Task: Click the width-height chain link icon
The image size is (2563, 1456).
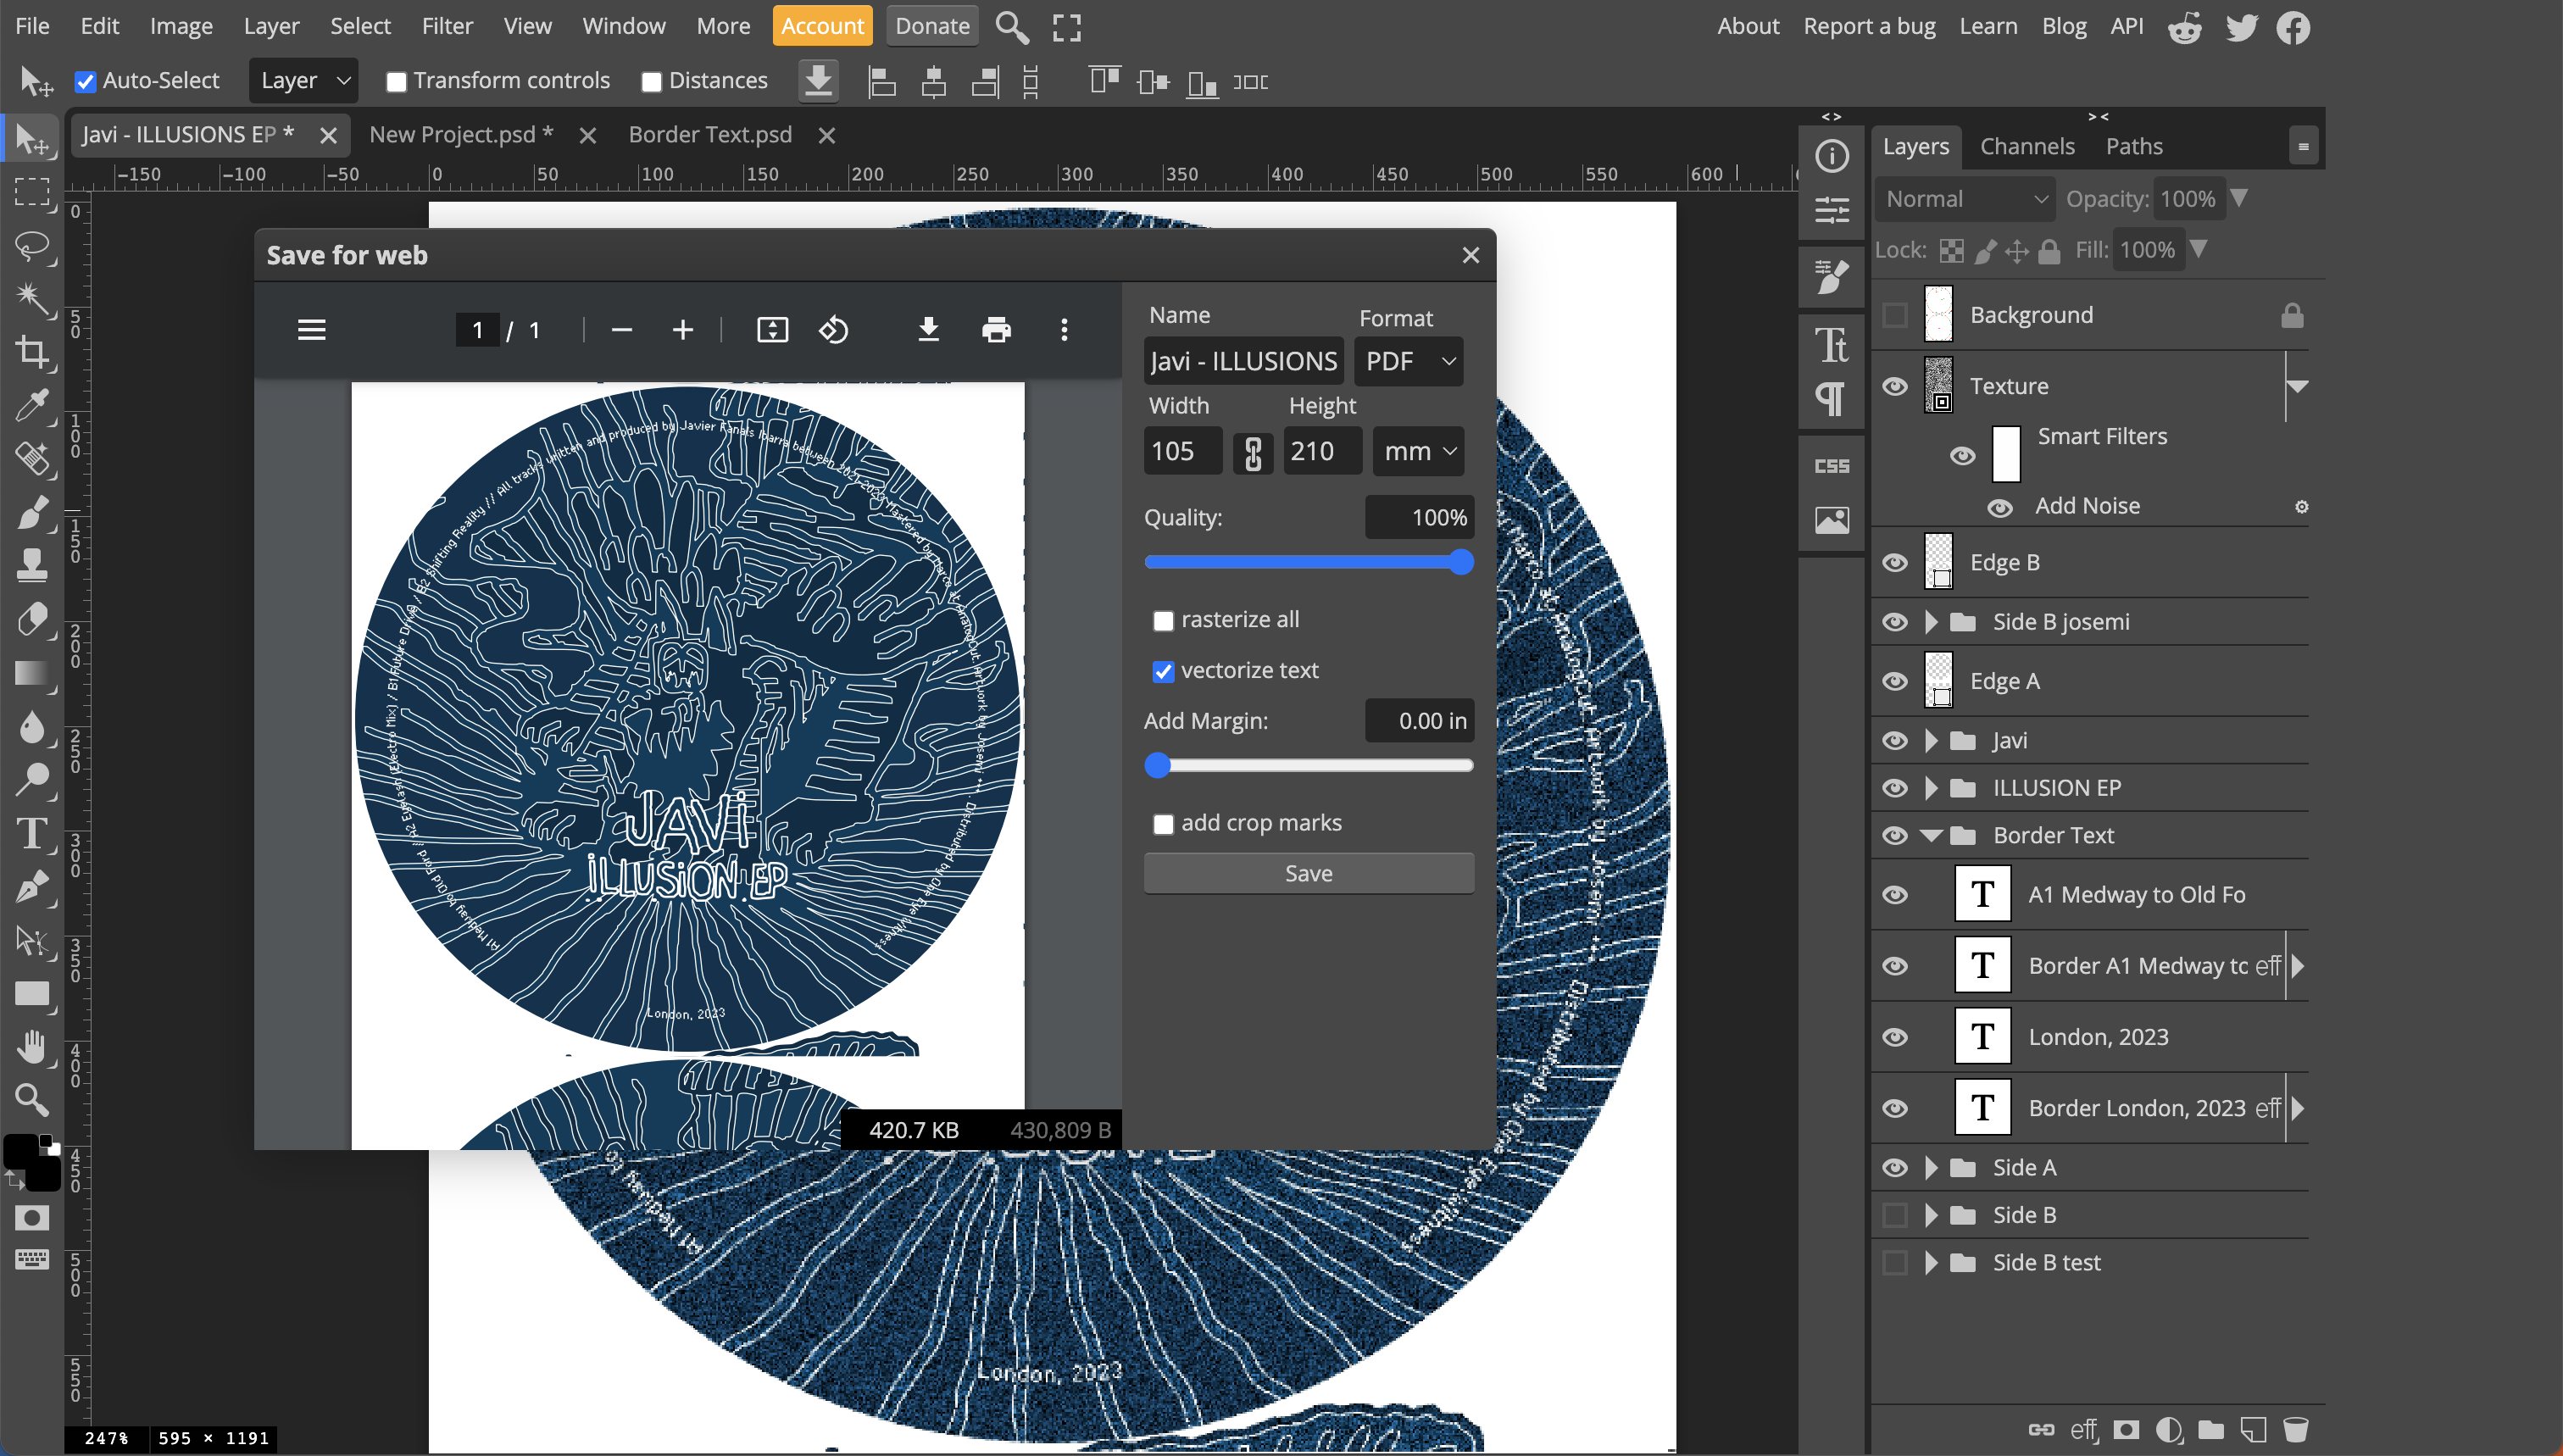Action: pos(1253,452)
